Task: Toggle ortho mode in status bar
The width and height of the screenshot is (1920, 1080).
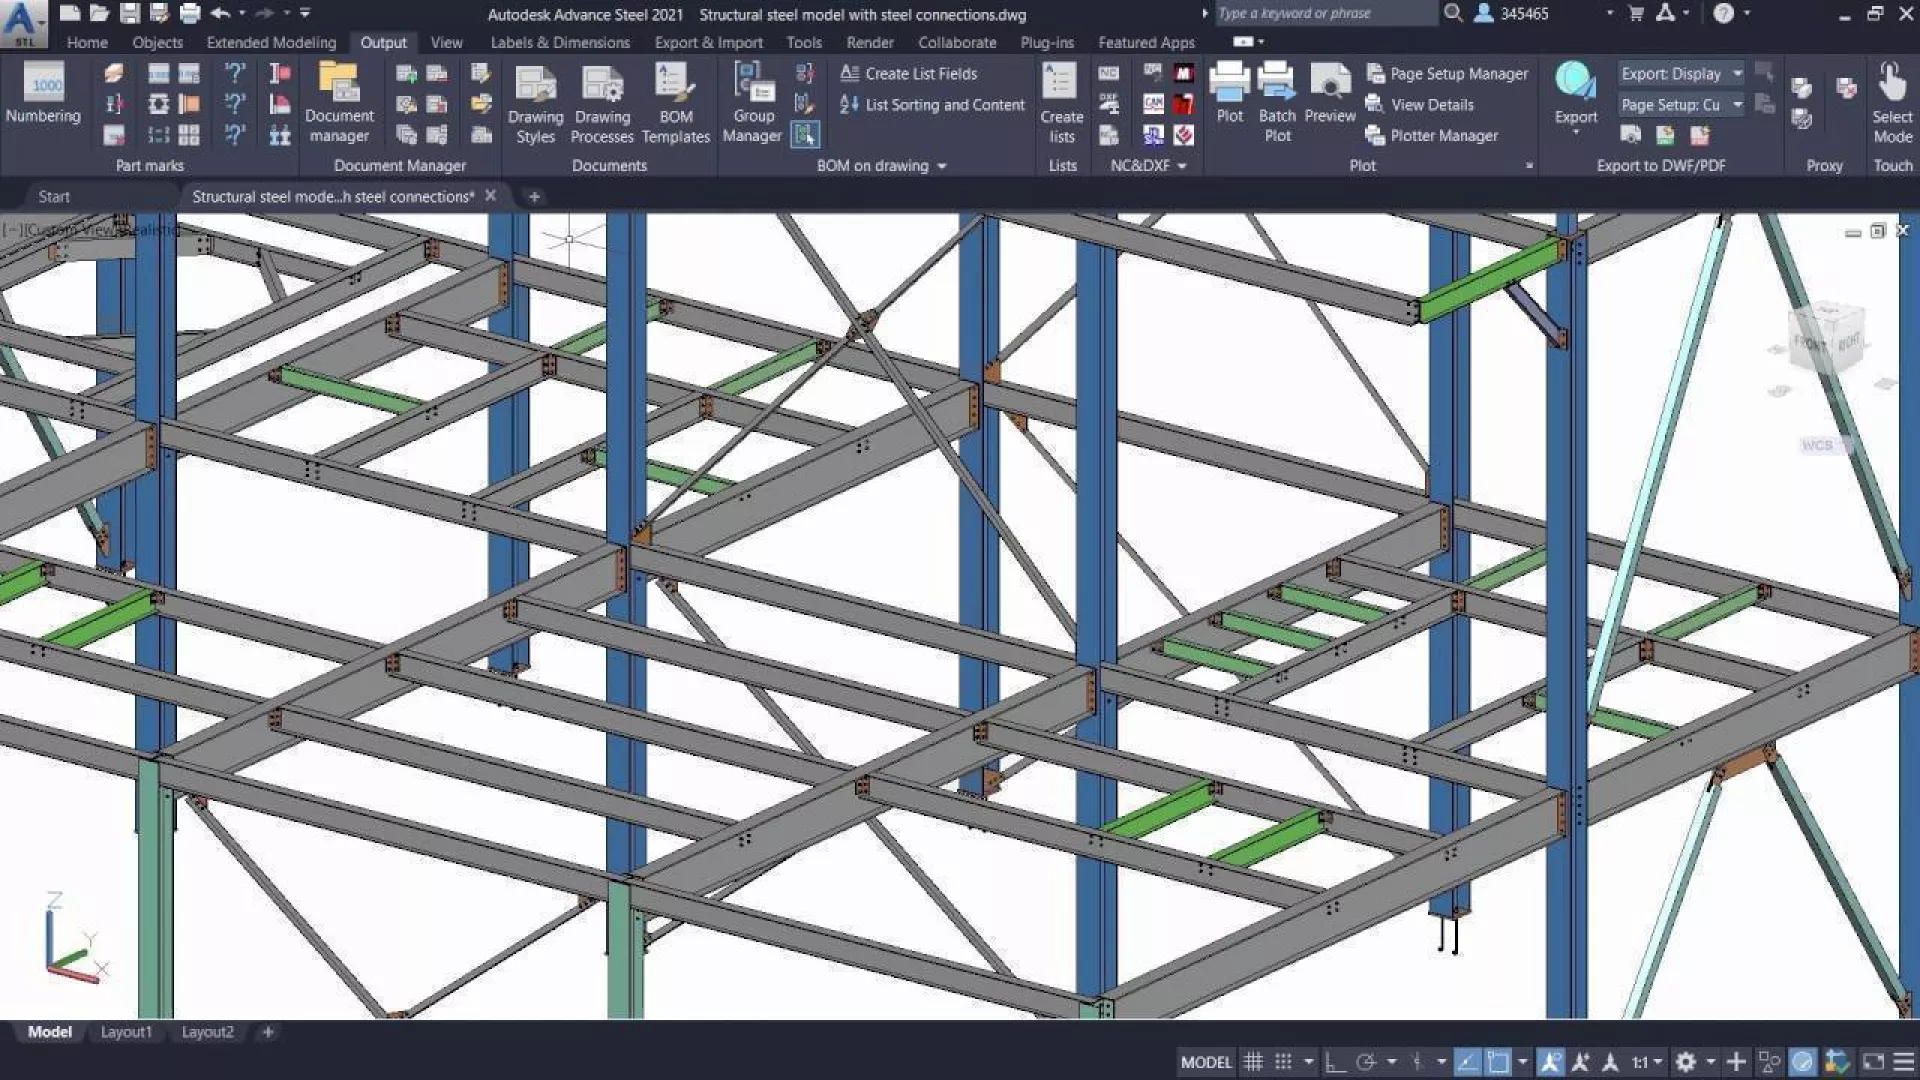Action: pyautogui.click(x=1335, y=1062)
